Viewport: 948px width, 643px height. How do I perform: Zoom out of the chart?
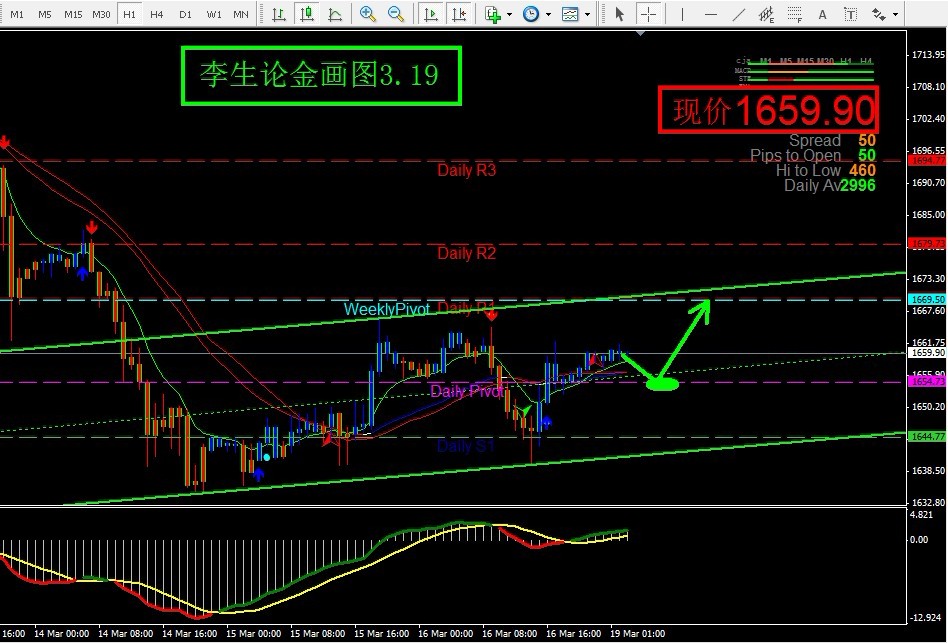396,14
